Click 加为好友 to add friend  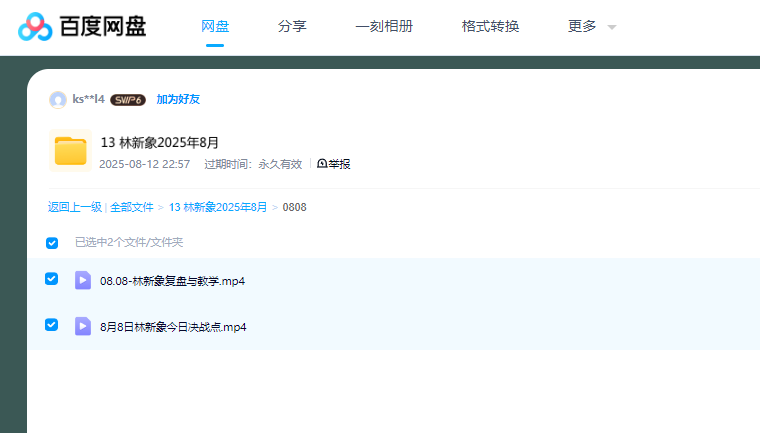point(178,99)
